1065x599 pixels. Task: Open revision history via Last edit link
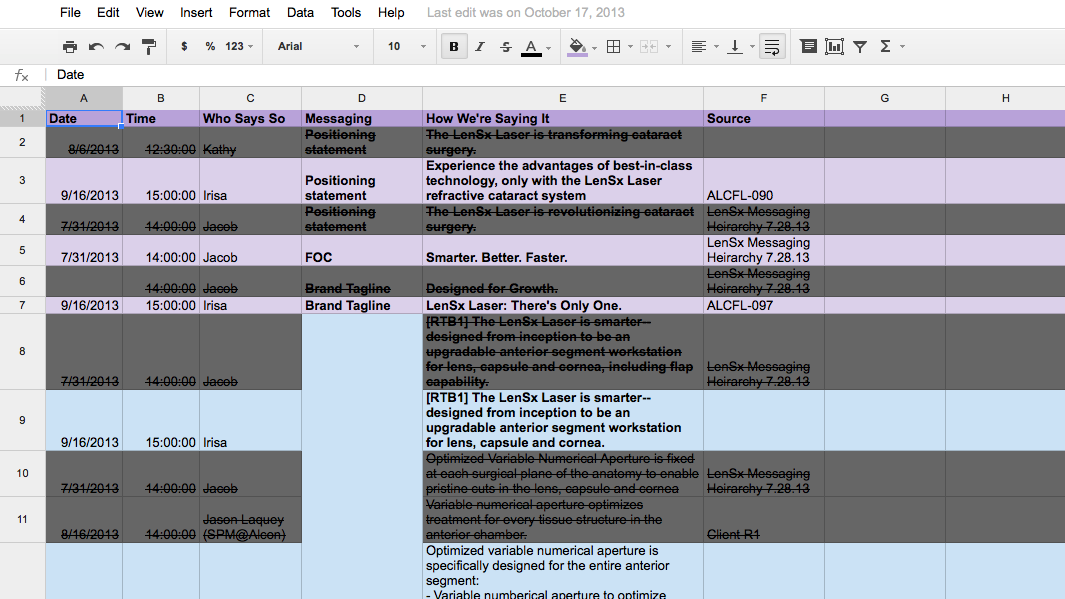click(526, 13)
